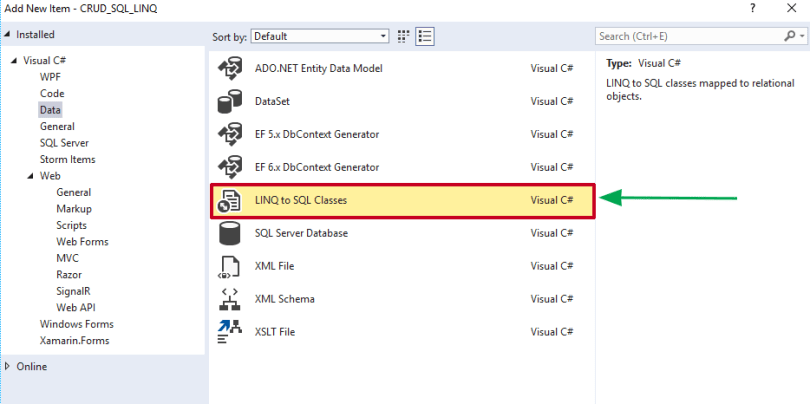Select the Code category
The image size is (810, 404).
click(x=52, y=94)
